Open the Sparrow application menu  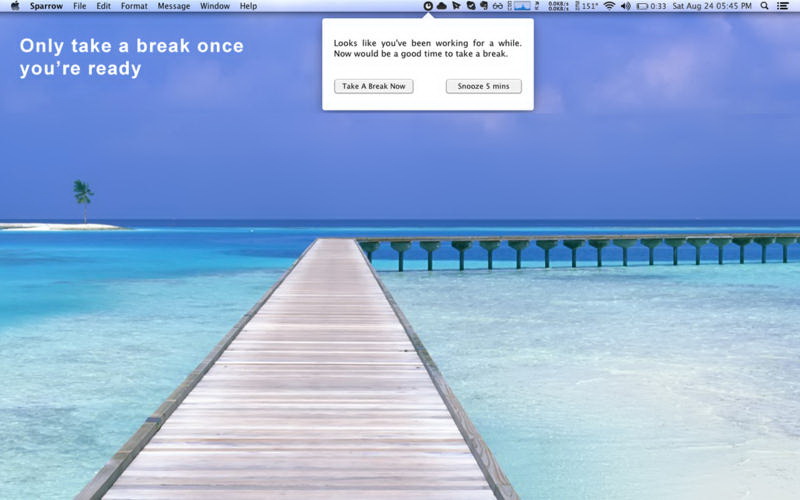tap(45, 6)
